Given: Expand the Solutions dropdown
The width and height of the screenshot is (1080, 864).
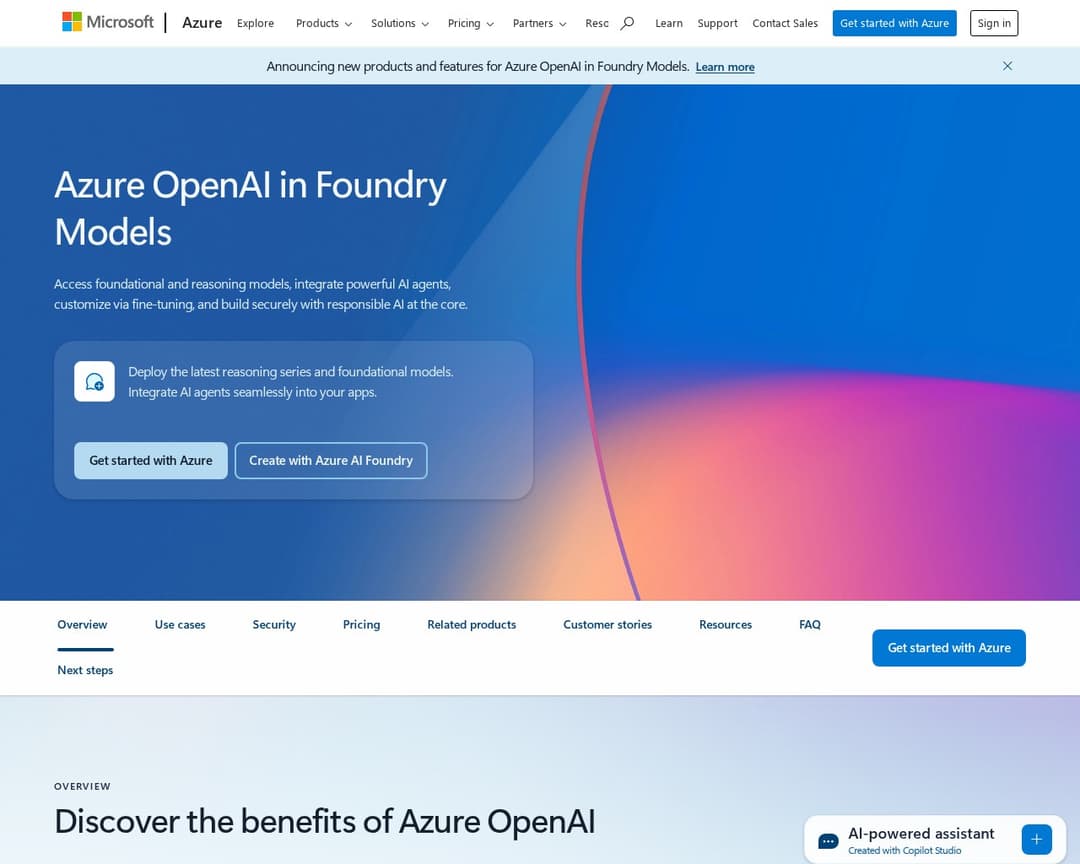Looking at the screenshot, I should tap(399, 23).
